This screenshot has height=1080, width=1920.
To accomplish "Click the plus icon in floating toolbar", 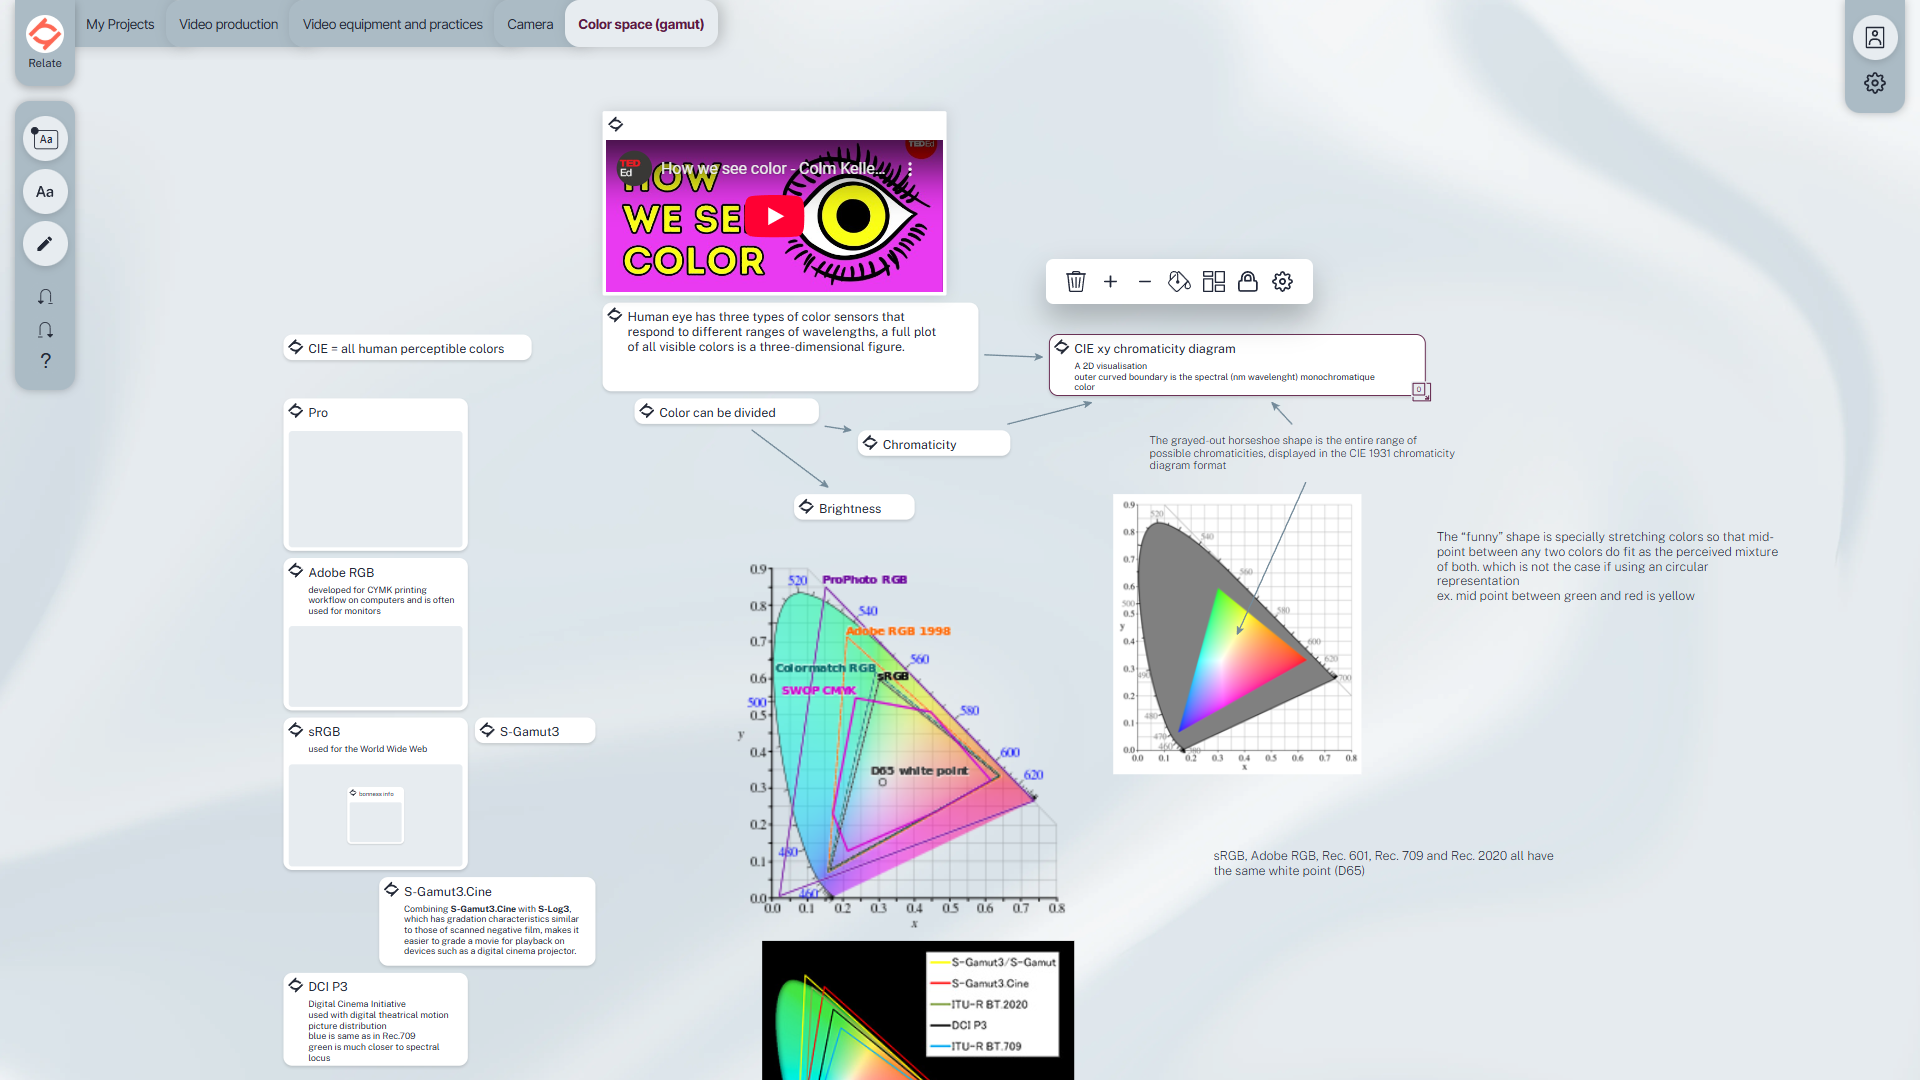I will click(1110, 282).
